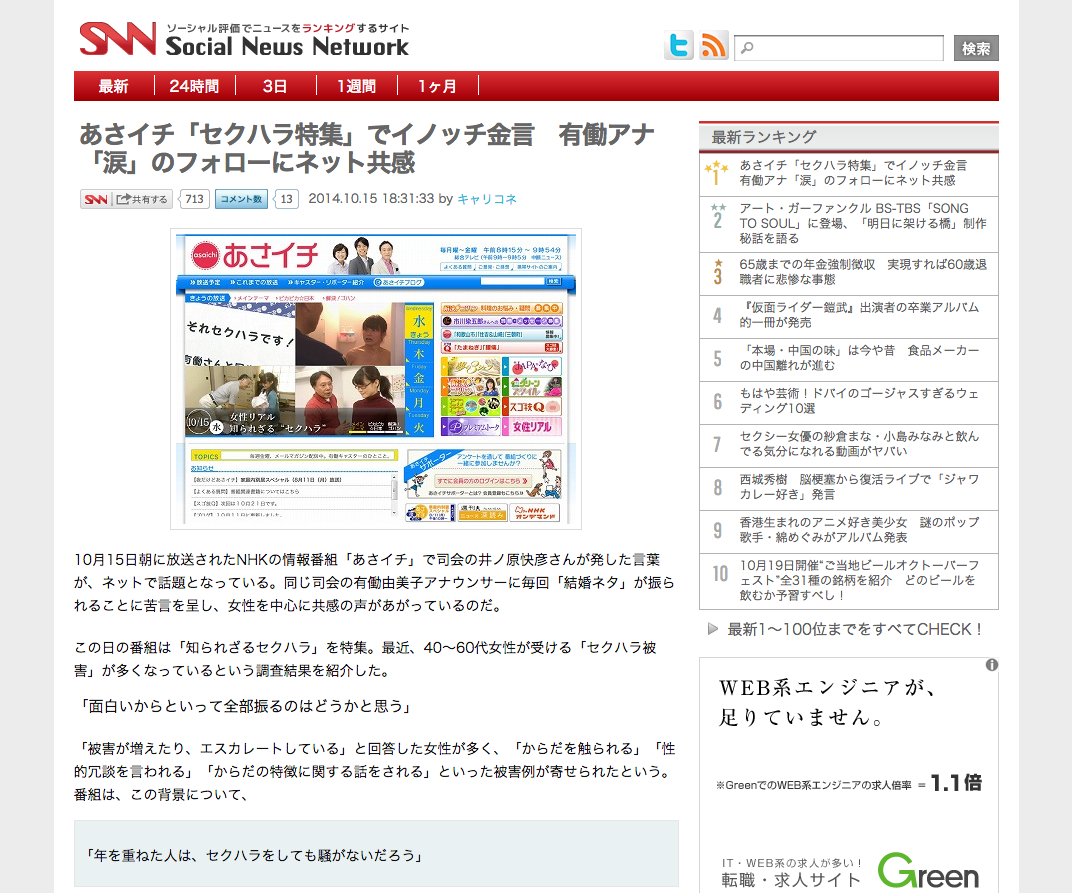Open author link キャリコネ

pos(487,199)
